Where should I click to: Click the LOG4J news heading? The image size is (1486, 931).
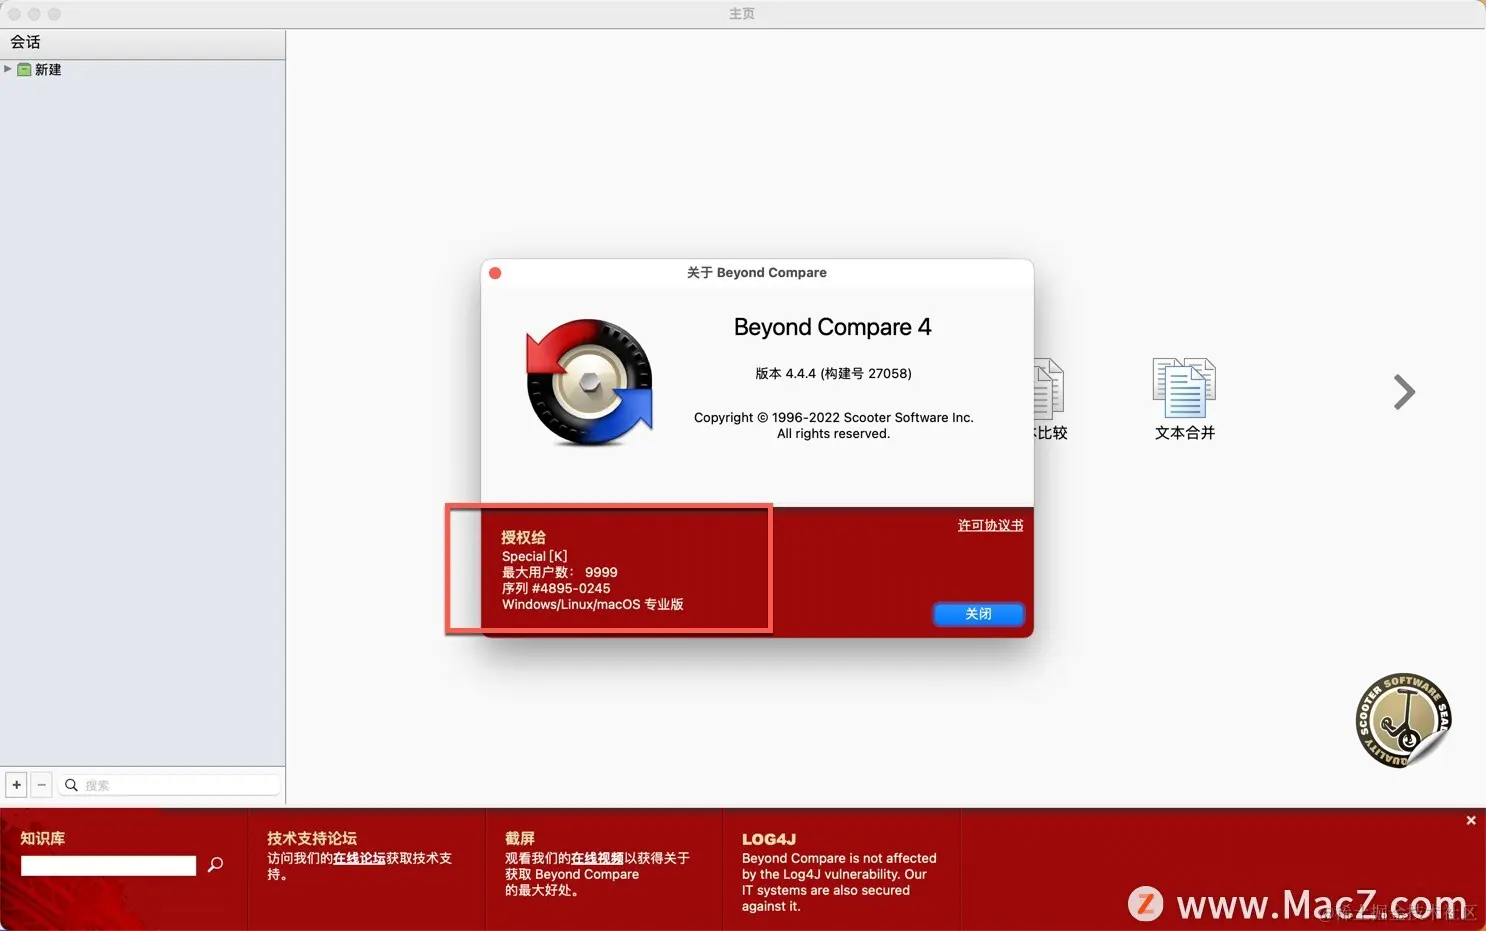click(x=769, y=839)
